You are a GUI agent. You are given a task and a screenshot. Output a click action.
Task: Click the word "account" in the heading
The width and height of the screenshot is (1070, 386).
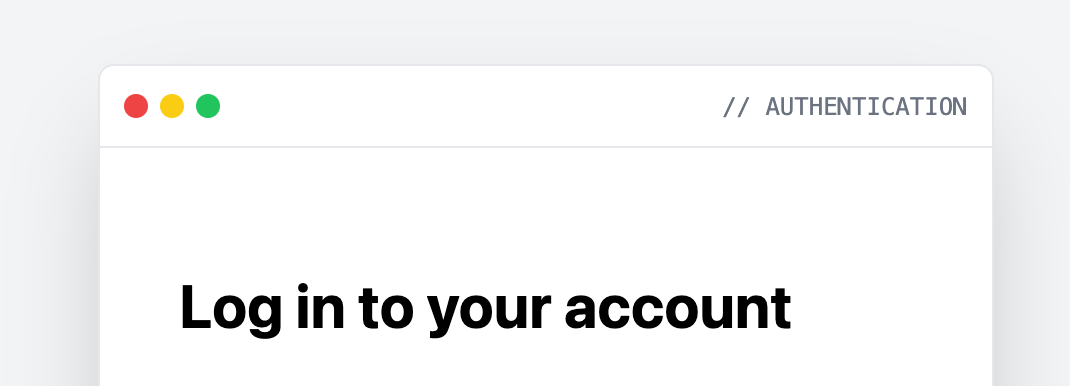pyautogui.click(x=678, y=309)
